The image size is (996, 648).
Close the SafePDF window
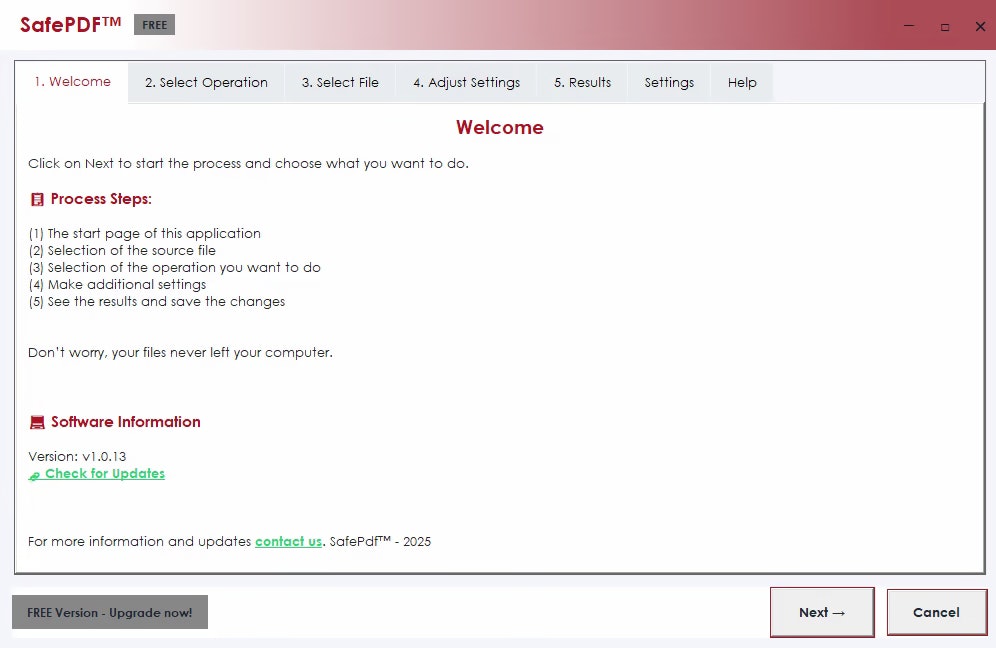[980, 27]
